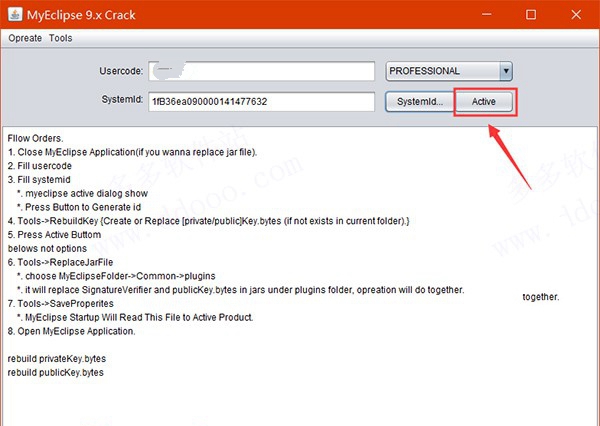Click the Active button
Screen dimensions: 600x426
[x=484, y=102]
